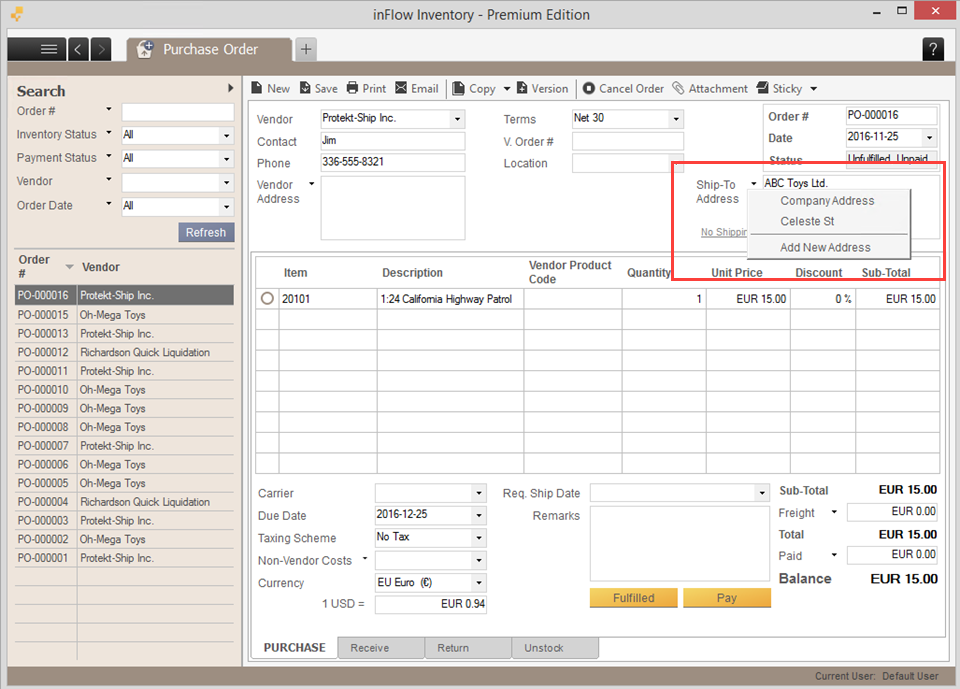
Task: Go forward with the right arrow button
Action: pos(101,49)
